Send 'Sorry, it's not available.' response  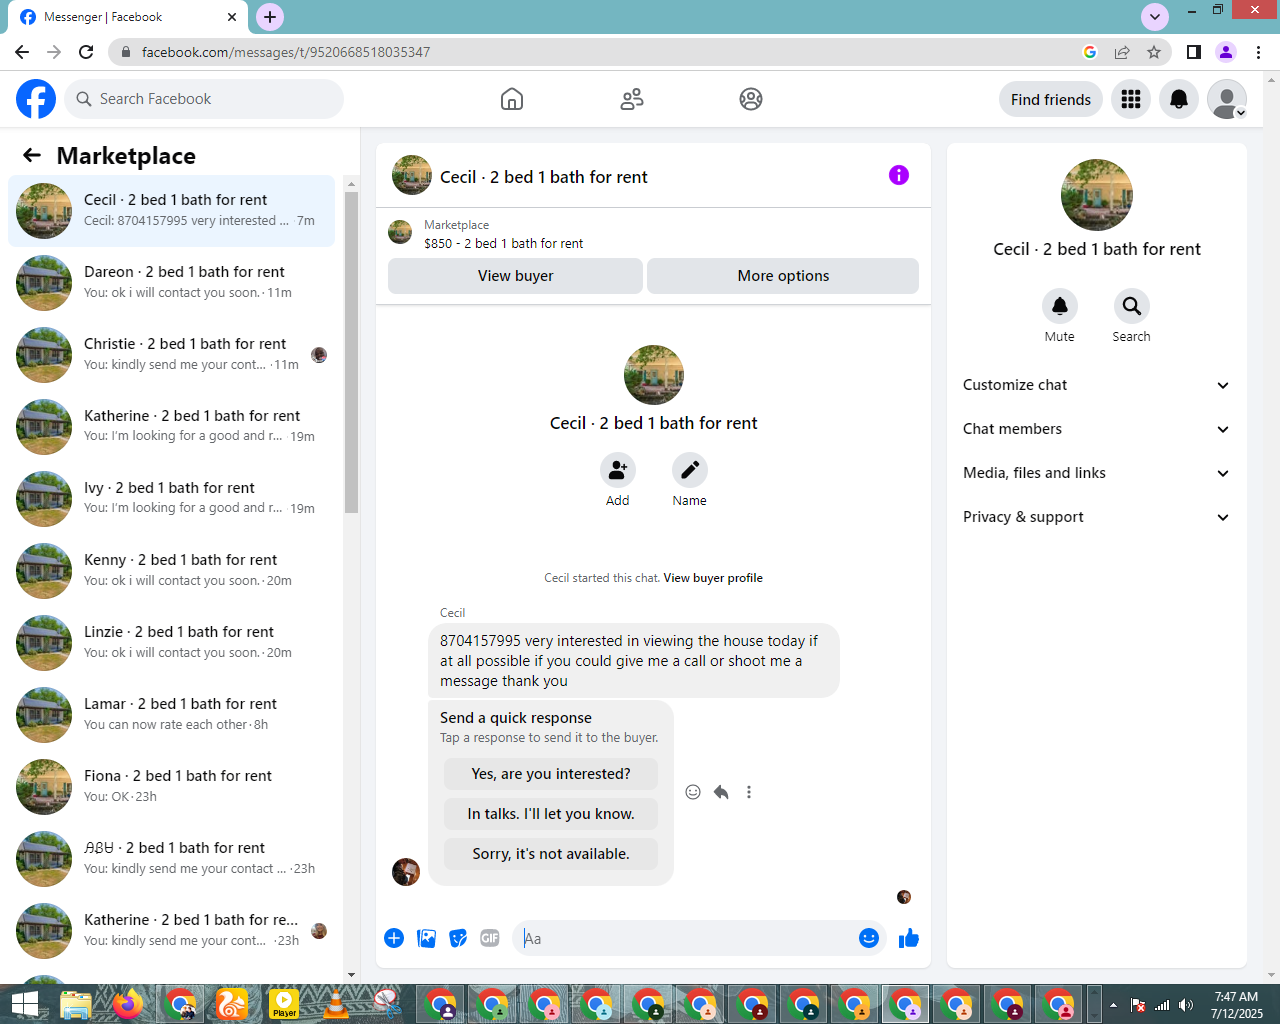pos(551,854)
